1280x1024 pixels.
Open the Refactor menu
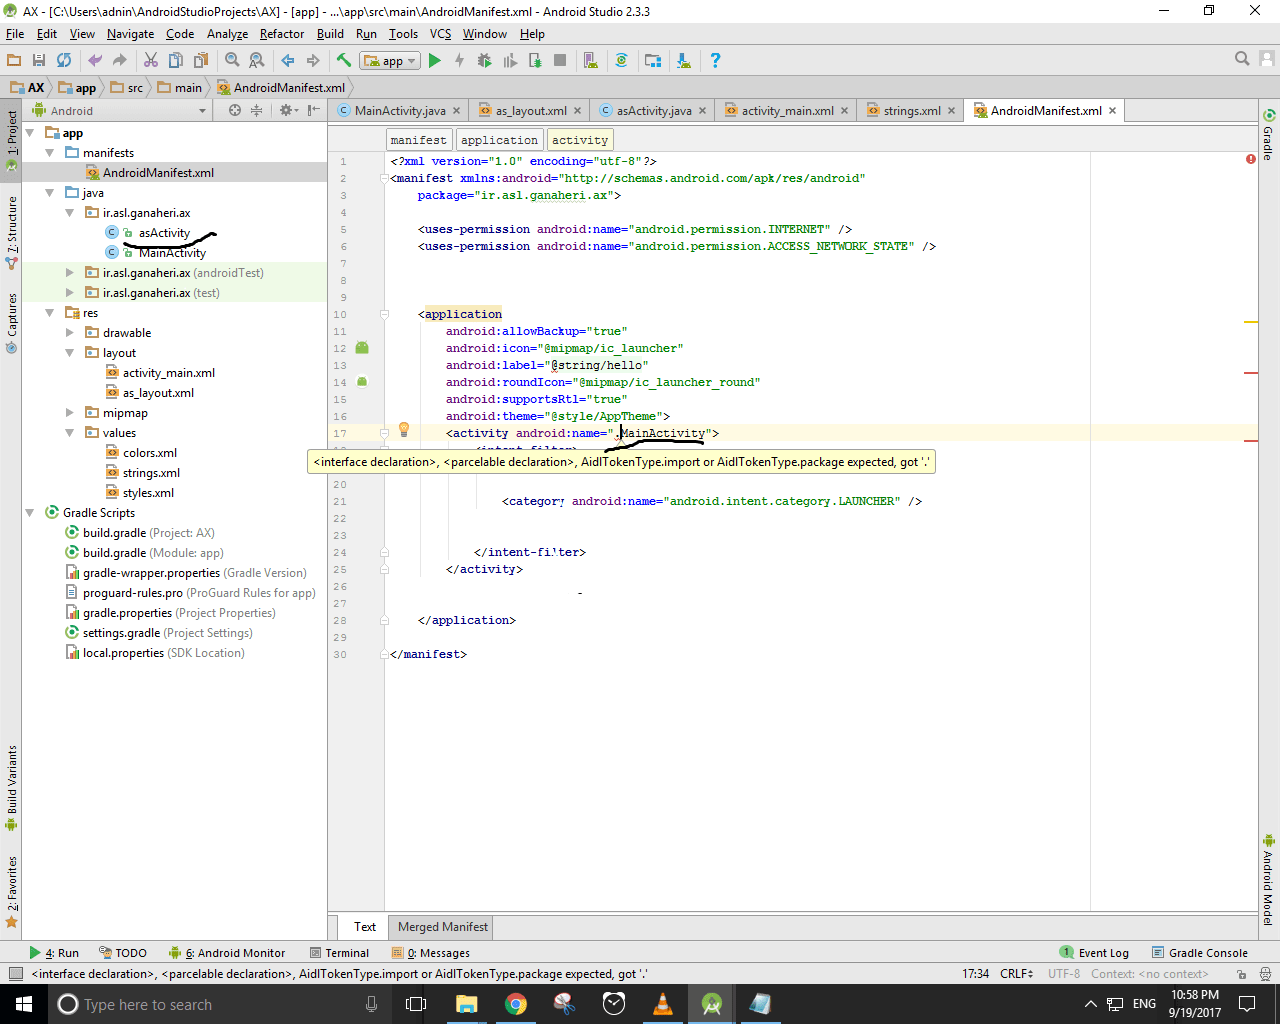coord(281,34)
